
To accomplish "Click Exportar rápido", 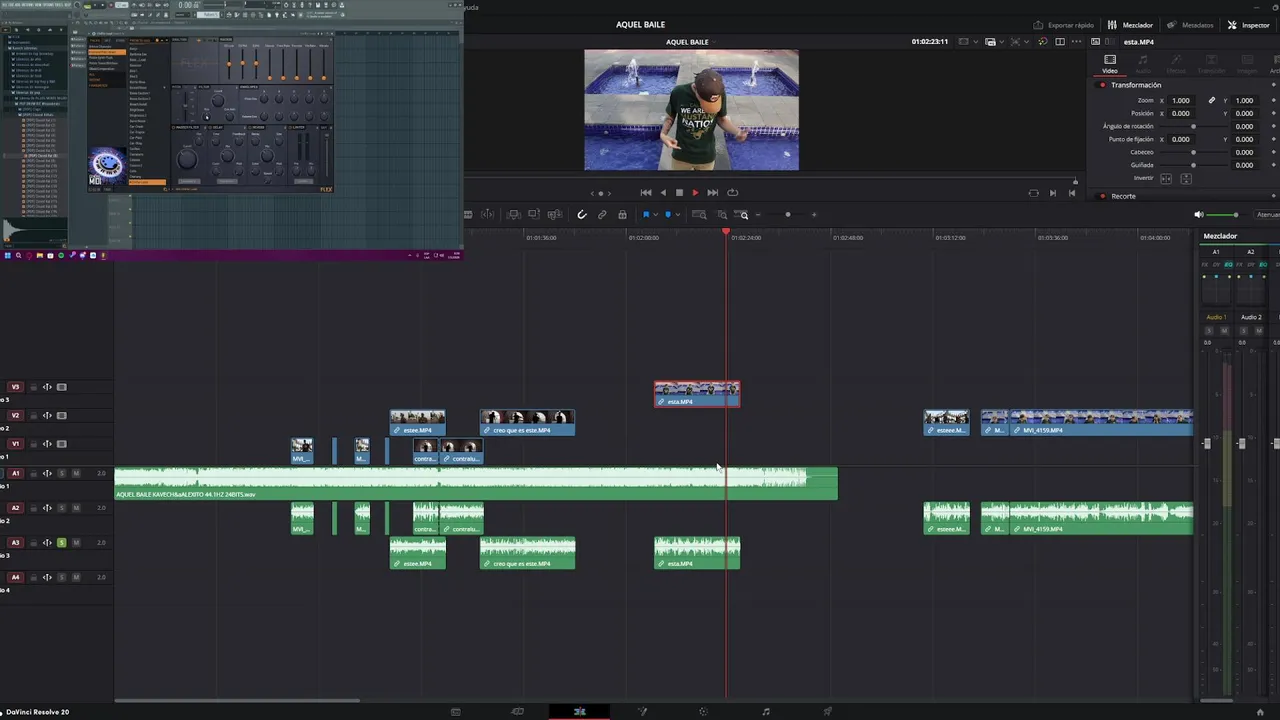I will pos(1063,25).
